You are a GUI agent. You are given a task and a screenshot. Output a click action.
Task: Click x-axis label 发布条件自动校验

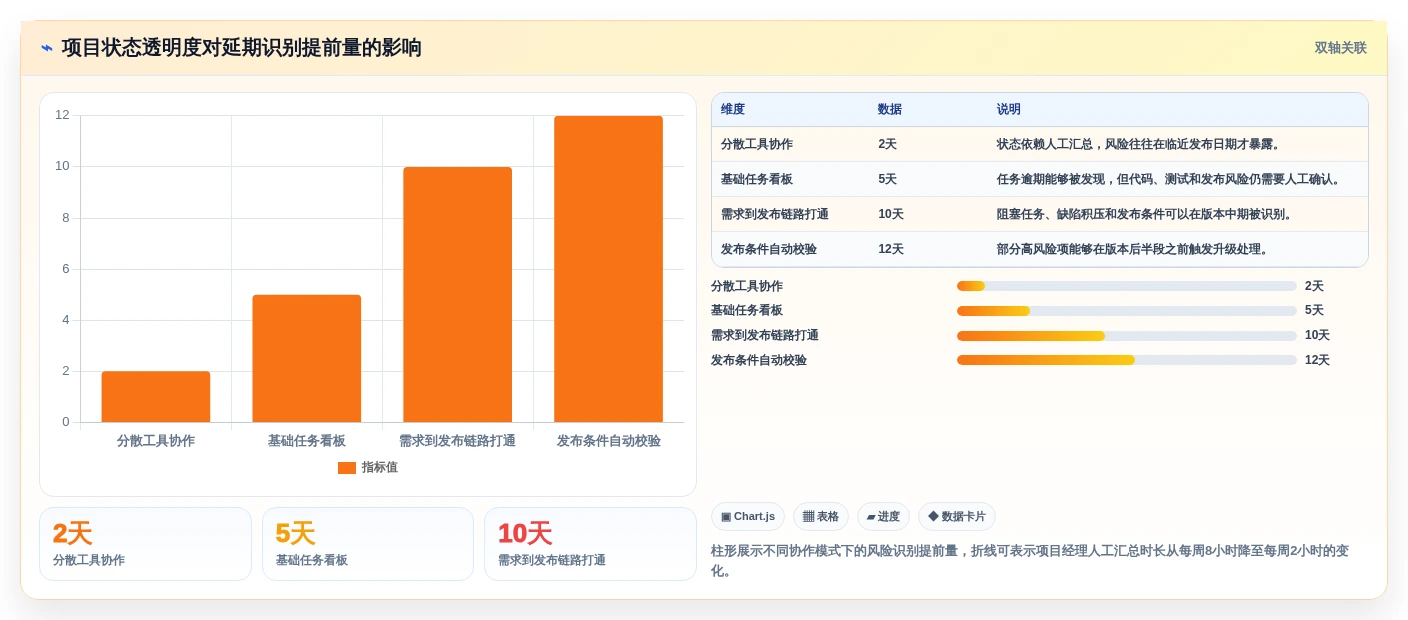609,440
